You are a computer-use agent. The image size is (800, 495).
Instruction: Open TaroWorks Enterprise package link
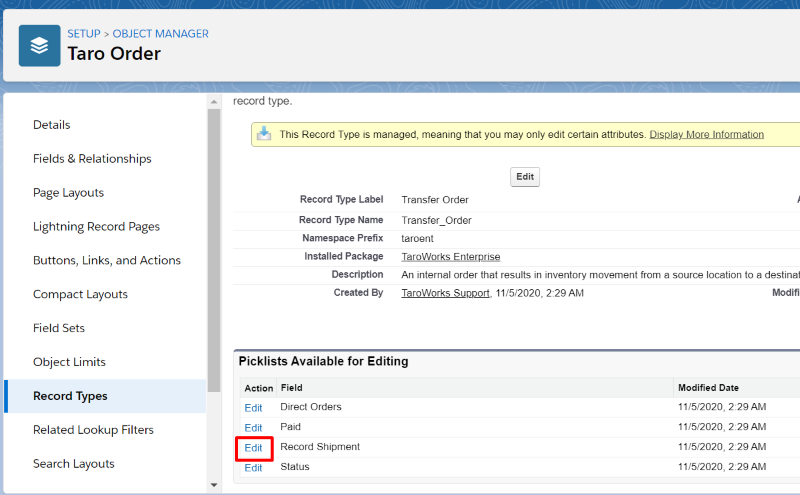(451, 257)
